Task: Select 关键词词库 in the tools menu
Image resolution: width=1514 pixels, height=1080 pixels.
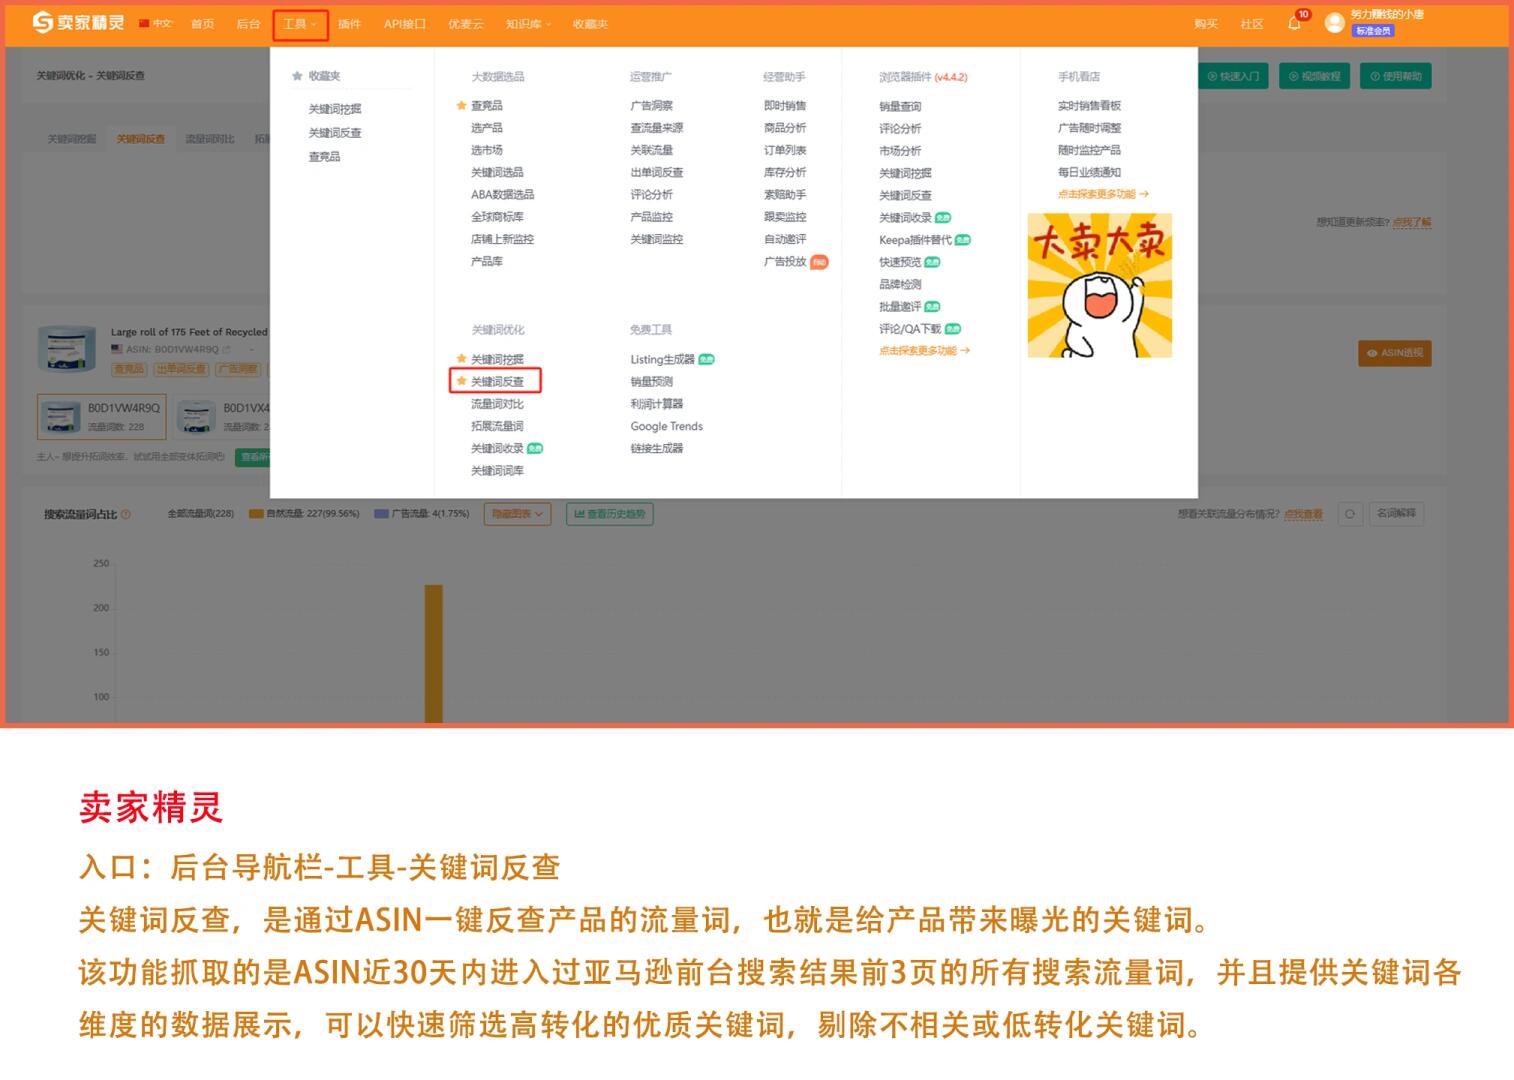Action: click(x=497, y=471)
